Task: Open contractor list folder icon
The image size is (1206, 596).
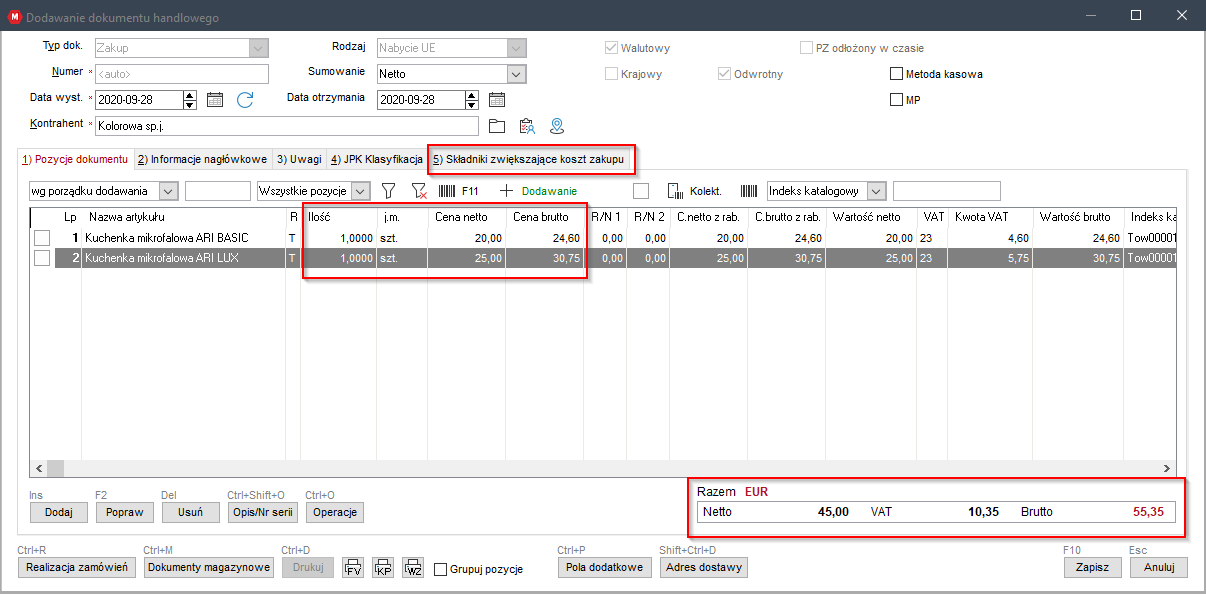Action: (x=497, y=126)
